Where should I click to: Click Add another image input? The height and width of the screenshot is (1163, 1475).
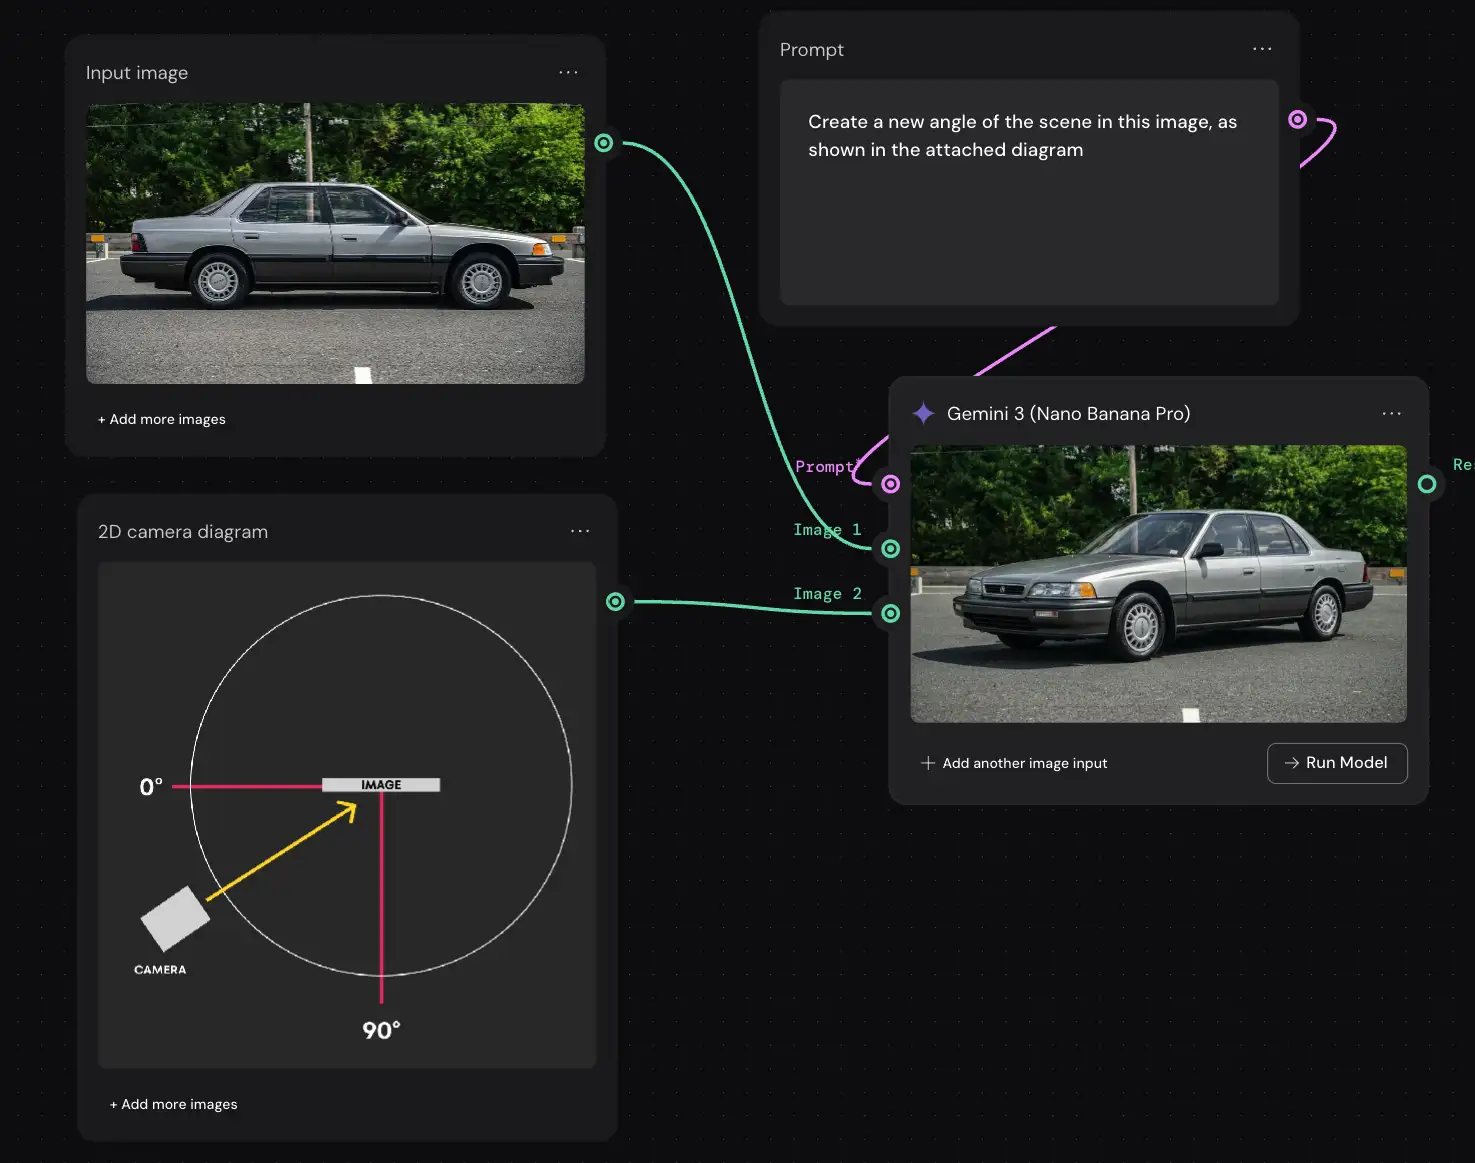(1014, 763)
